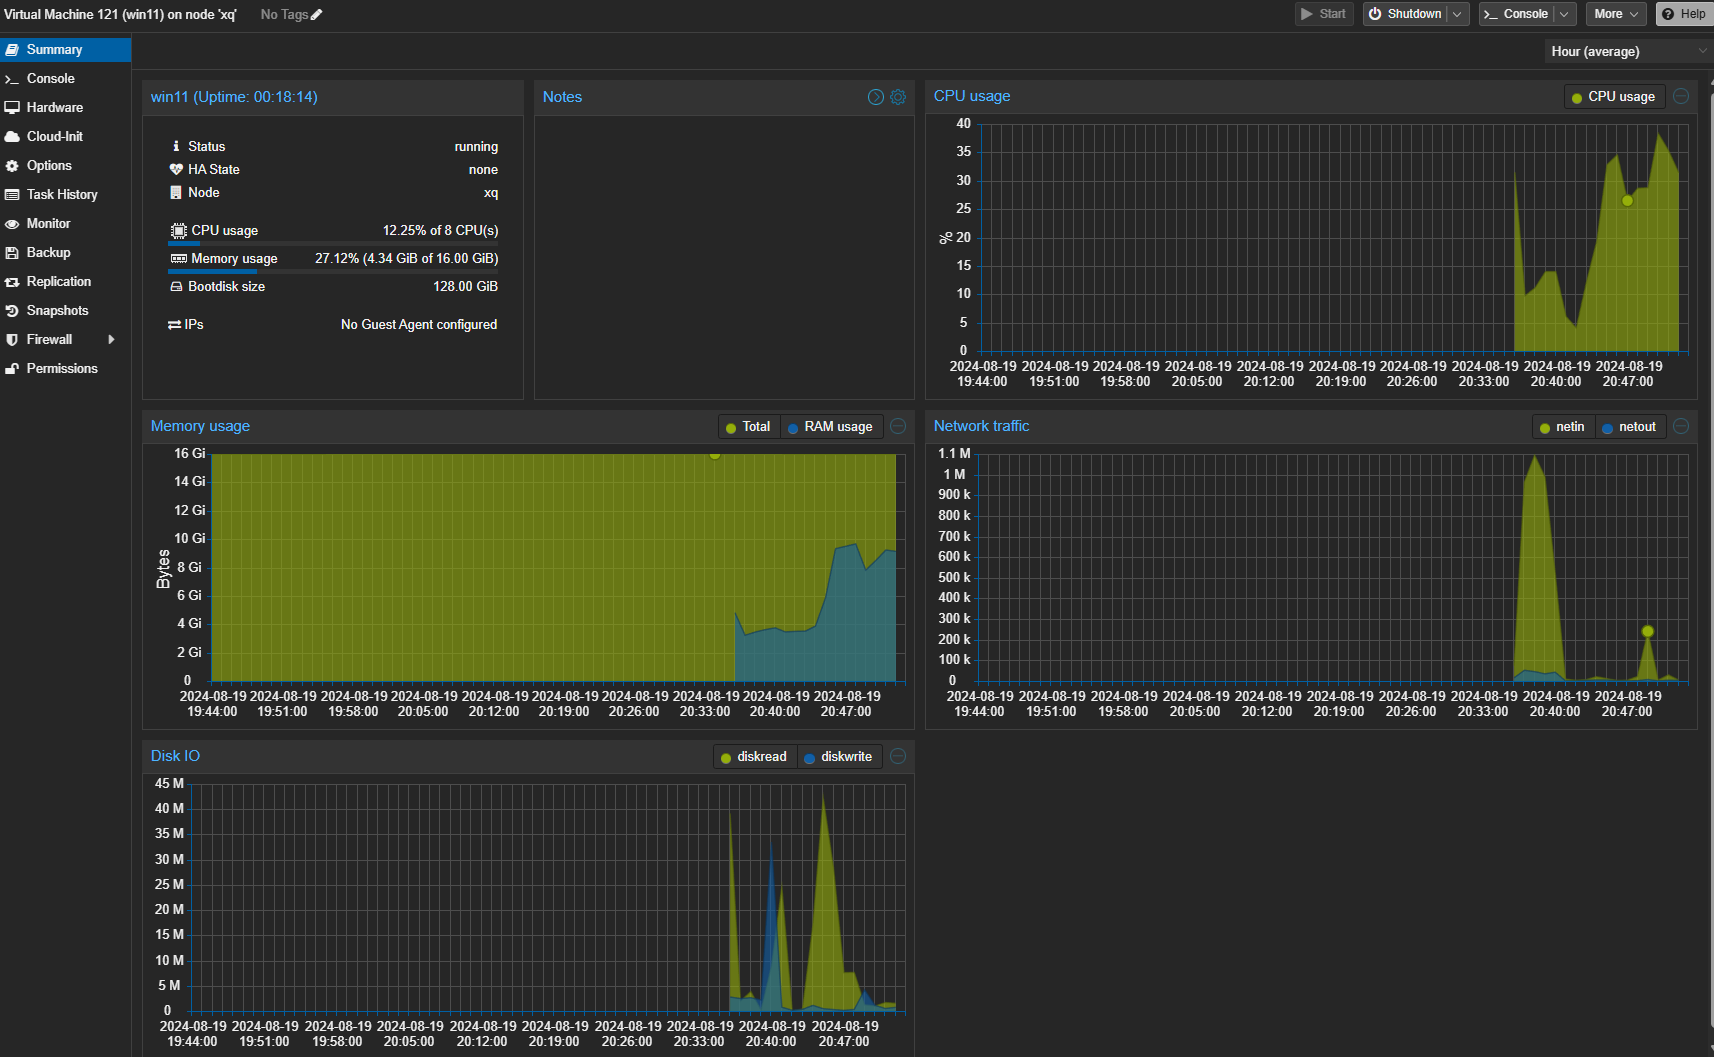Open the More dropdown menu
This screenshot has height=1057, width=1714.
[1616, 14]
